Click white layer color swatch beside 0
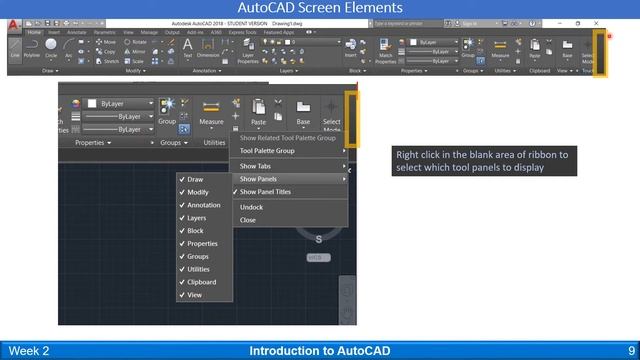Image resolution: width=640 pixels, height=360 pixels. [x=287, y=42]
